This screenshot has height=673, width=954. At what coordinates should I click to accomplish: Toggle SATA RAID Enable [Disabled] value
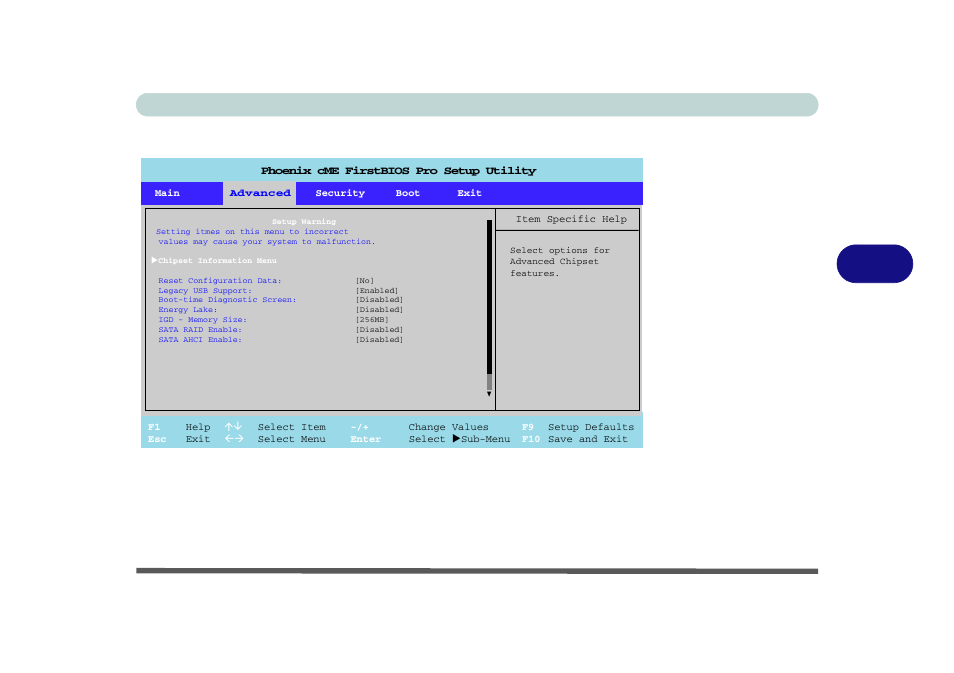[x=379, y=329]
